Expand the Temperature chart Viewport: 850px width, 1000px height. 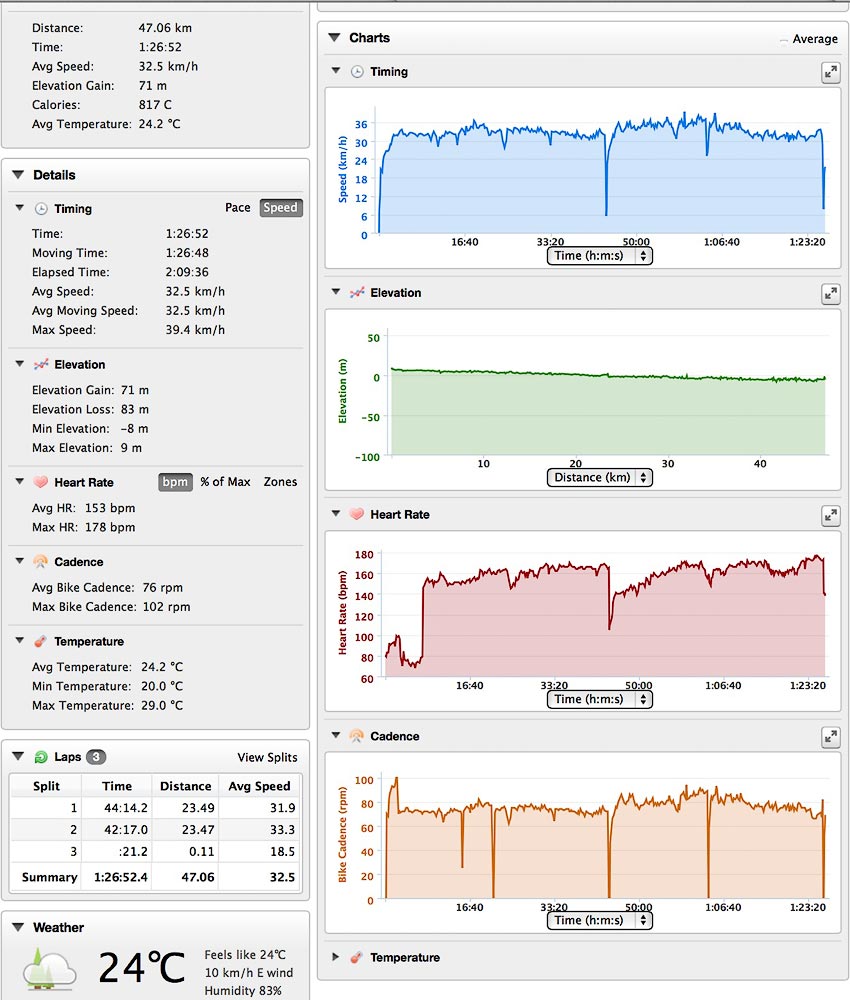(x=335, y=957)
